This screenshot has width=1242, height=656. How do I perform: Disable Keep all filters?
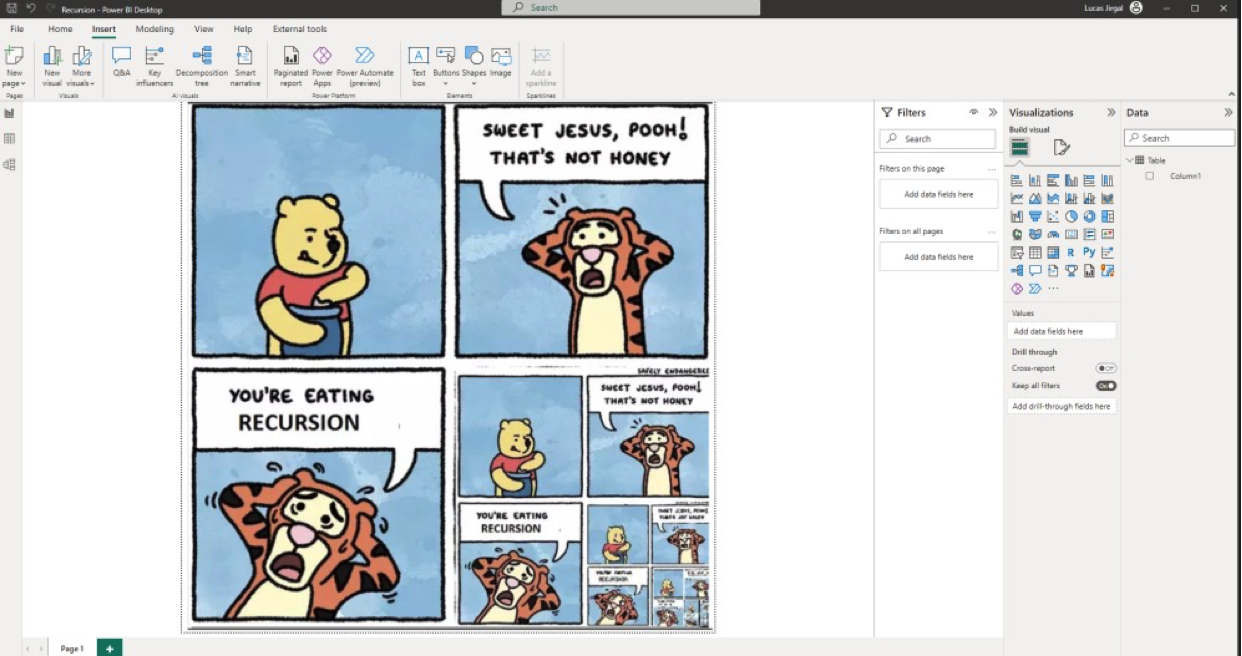point(1107,385)
